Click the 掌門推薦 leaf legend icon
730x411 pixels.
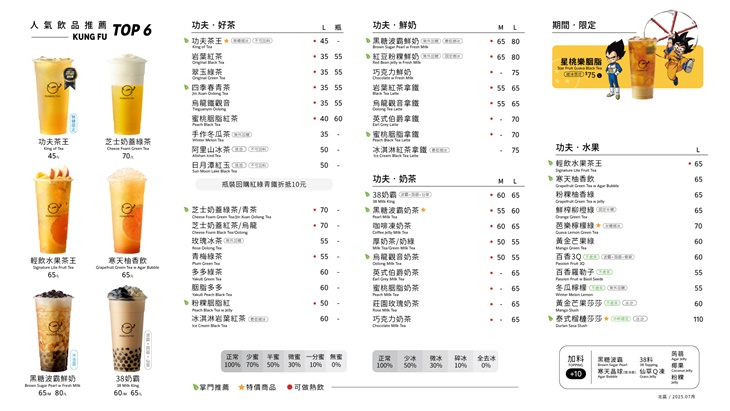tap(196, 387)
